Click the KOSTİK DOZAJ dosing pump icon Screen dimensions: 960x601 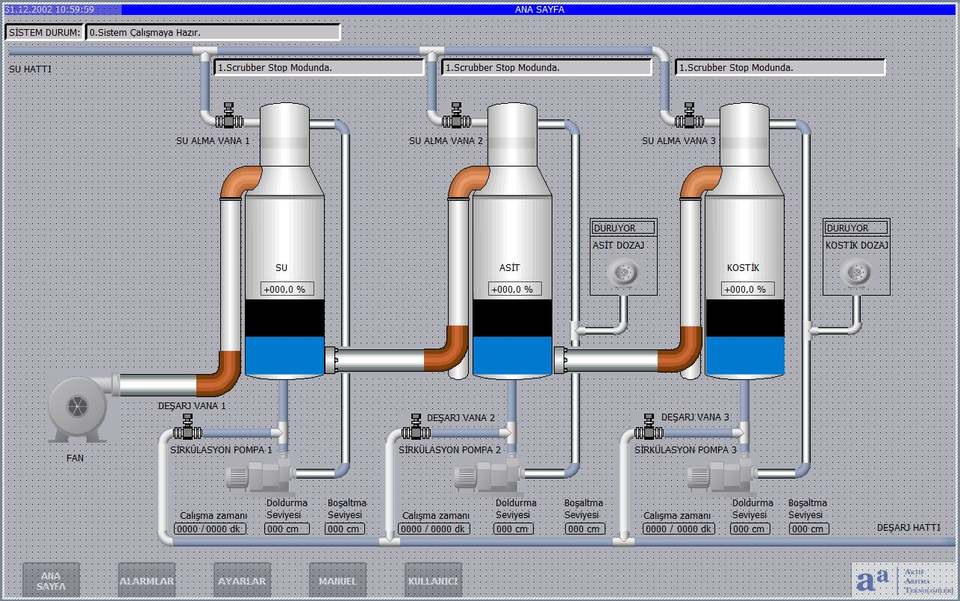(855, 271)
